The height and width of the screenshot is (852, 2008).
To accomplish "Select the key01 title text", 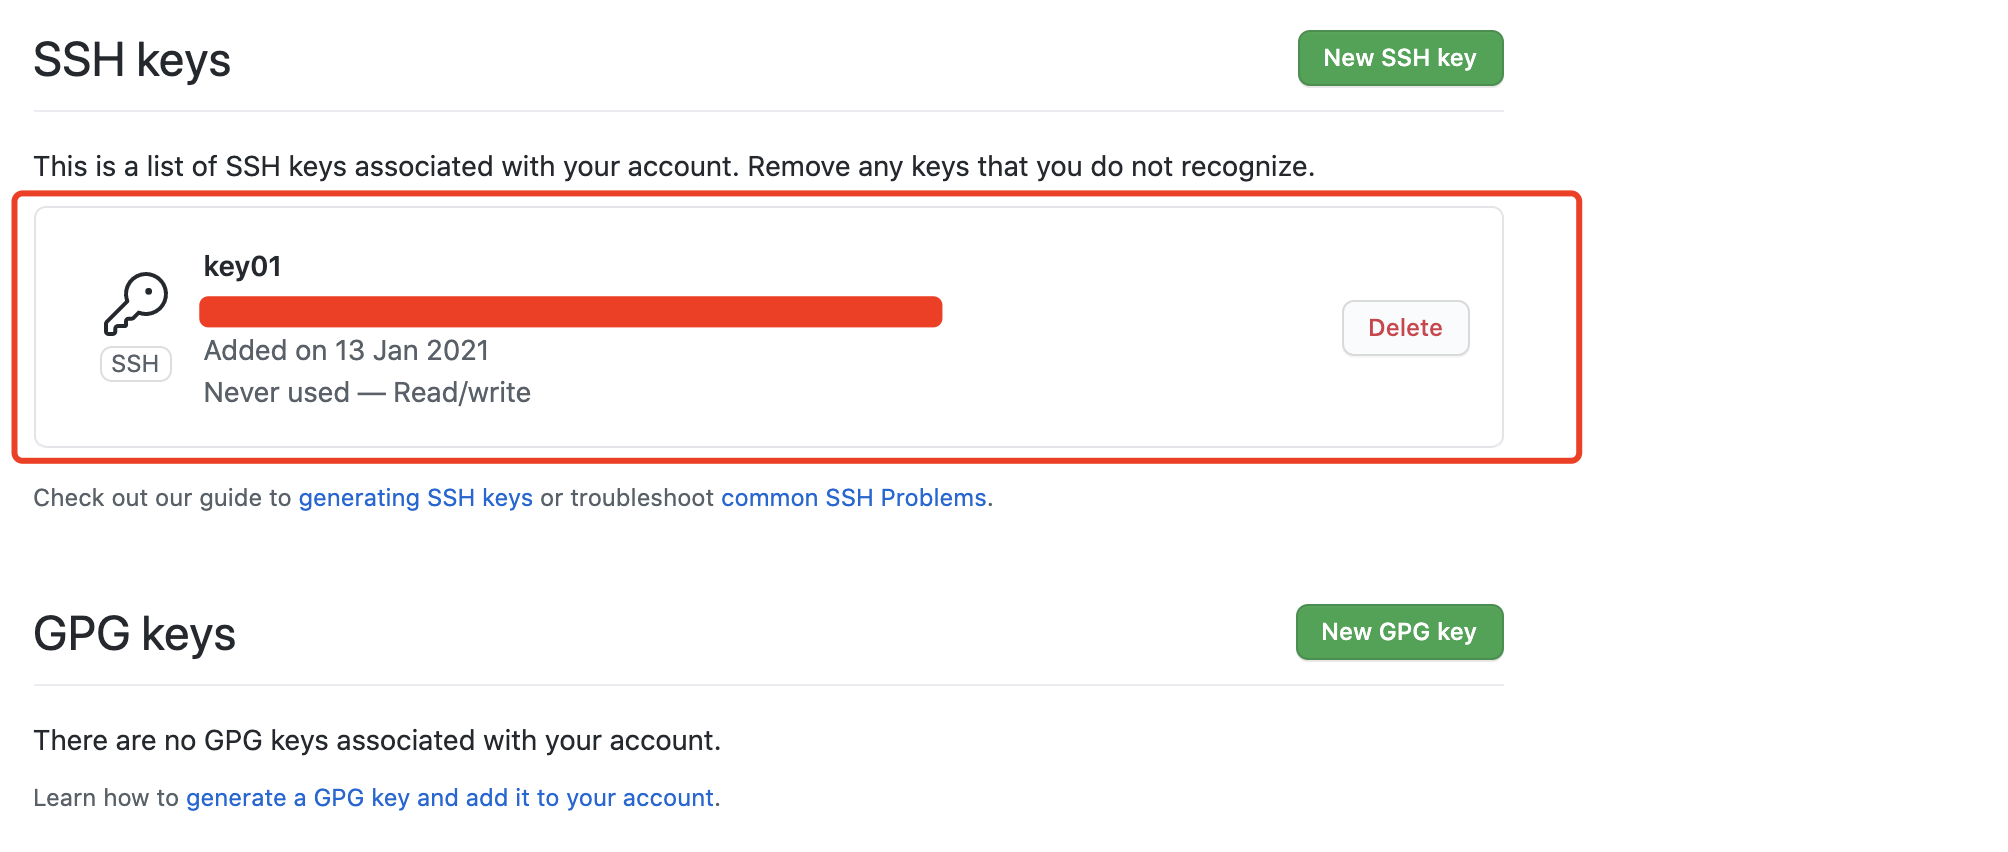I will pos(242,267).
